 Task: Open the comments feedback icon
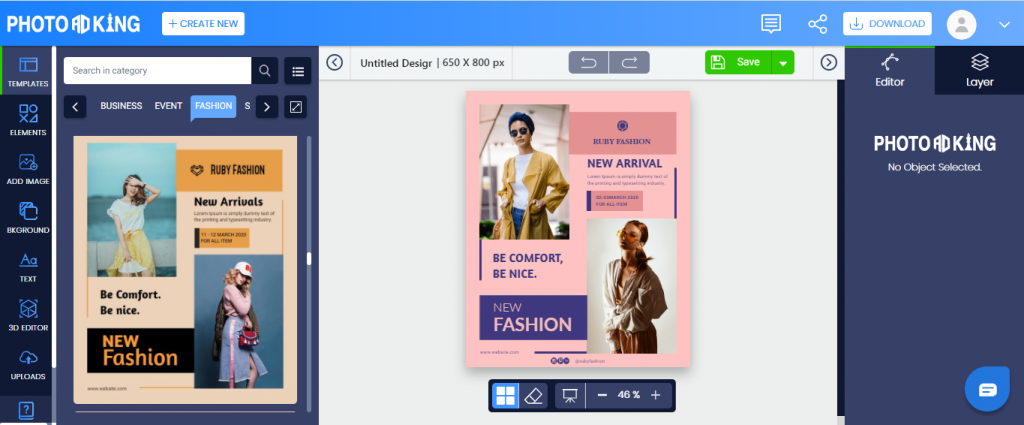771,24
